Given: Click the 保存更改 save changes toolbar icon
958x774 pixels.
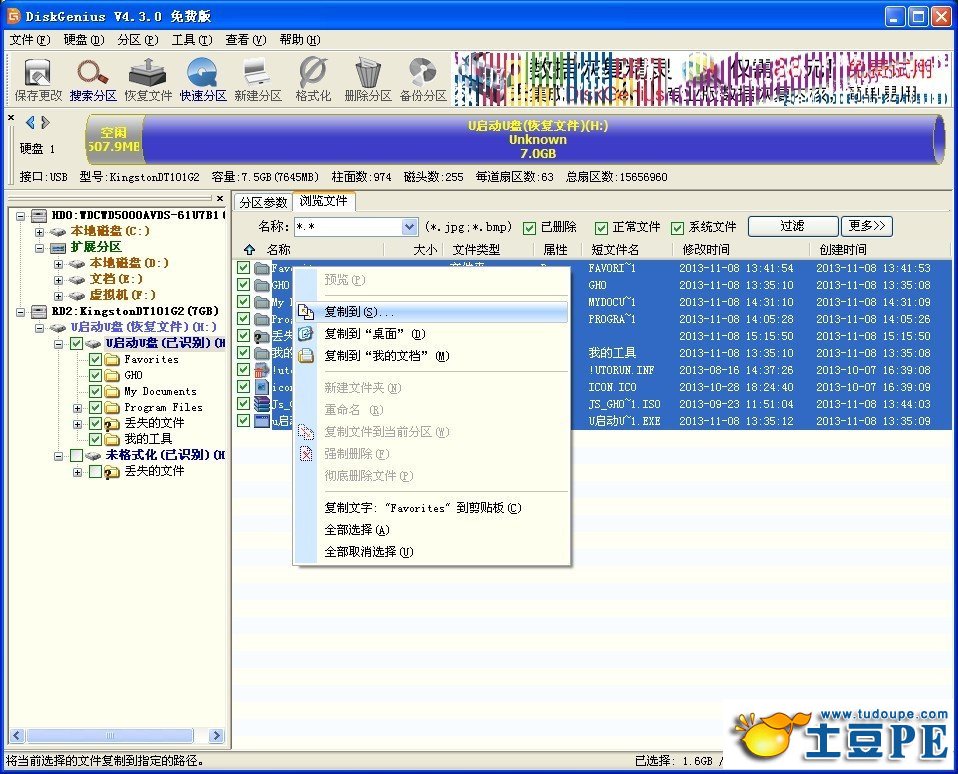Looking at the screenshot, I should coord(38,80).
